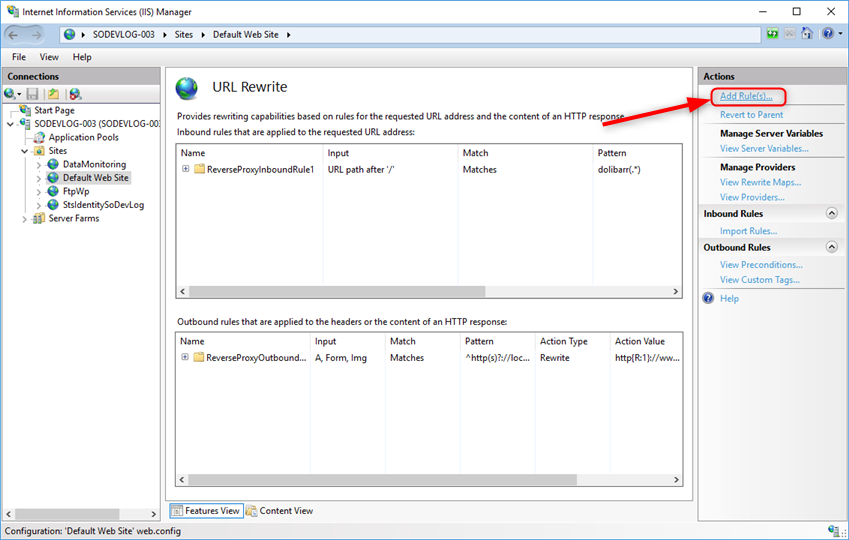Viewport: 849px width, 540px height.
Task: Click right arrow of inbound rules scrollbar
Action: [676, 291]
